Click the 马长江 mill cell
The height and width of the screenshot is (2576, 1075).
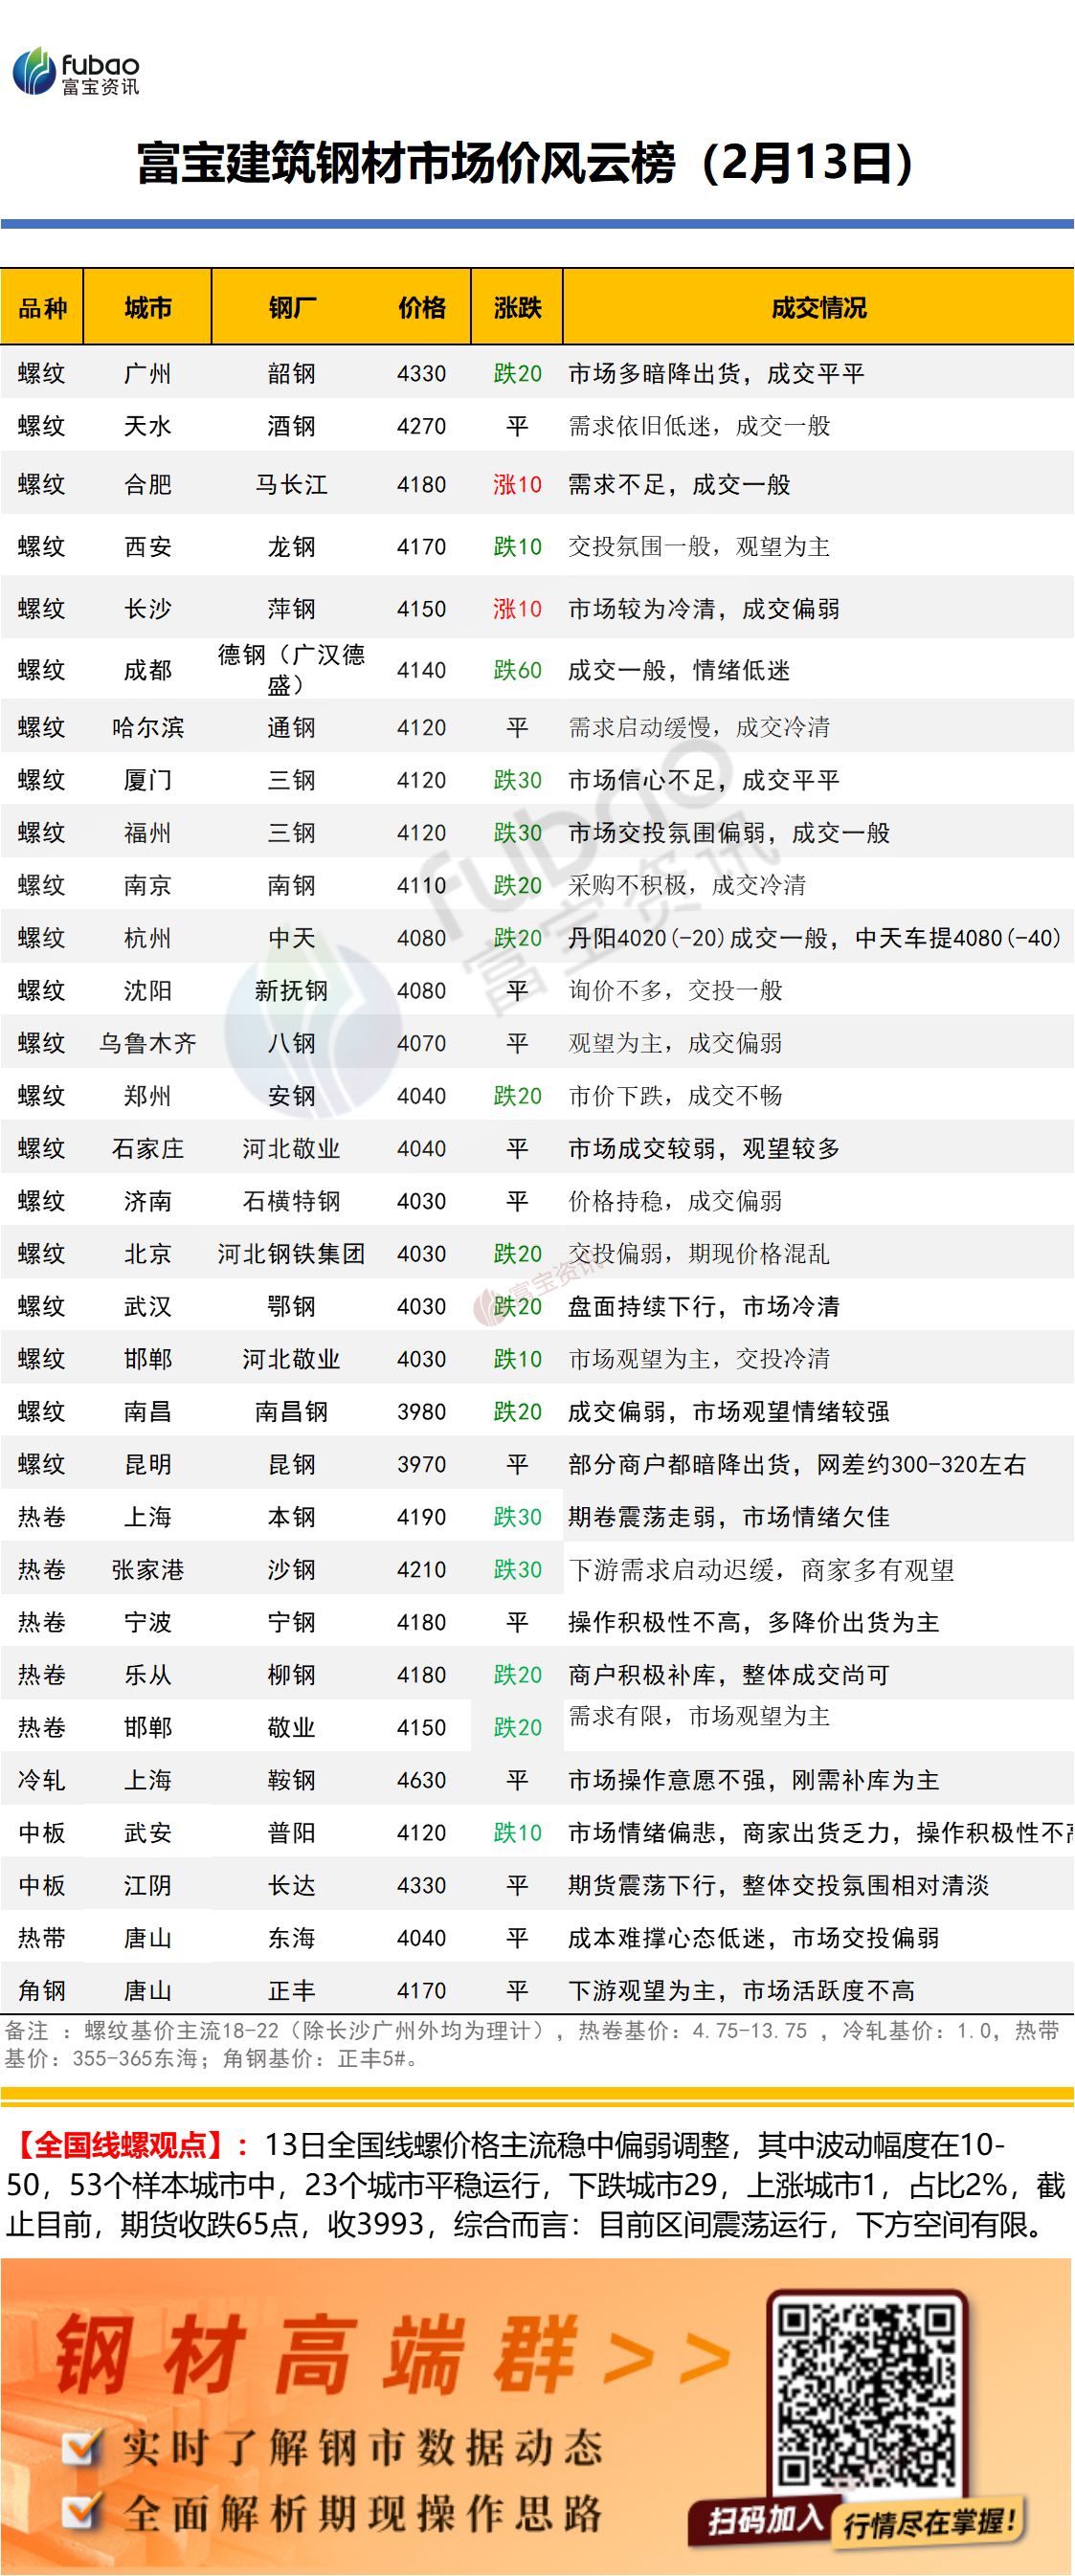tap(292, 485)
